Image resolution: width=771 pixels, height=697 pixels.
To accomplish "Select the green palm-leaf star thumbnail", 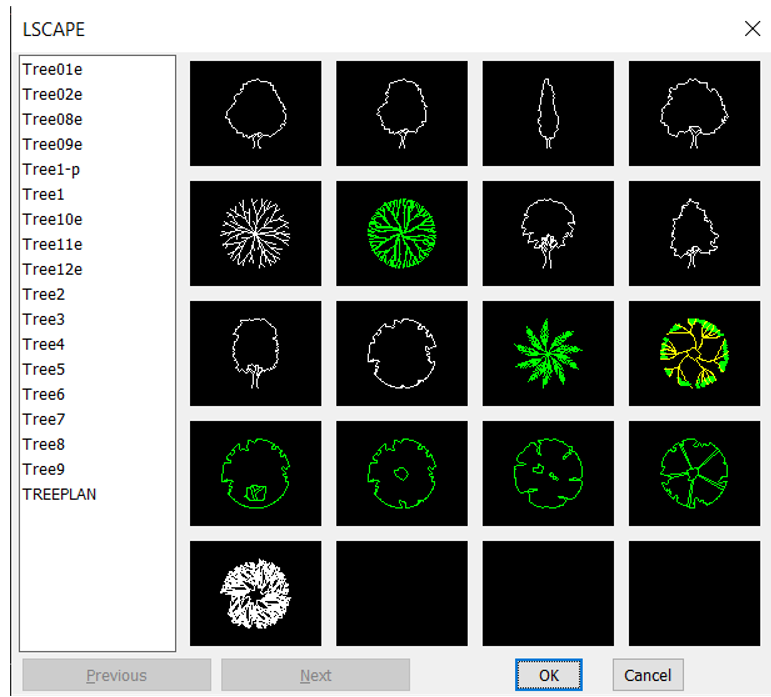I will point(548,353).
